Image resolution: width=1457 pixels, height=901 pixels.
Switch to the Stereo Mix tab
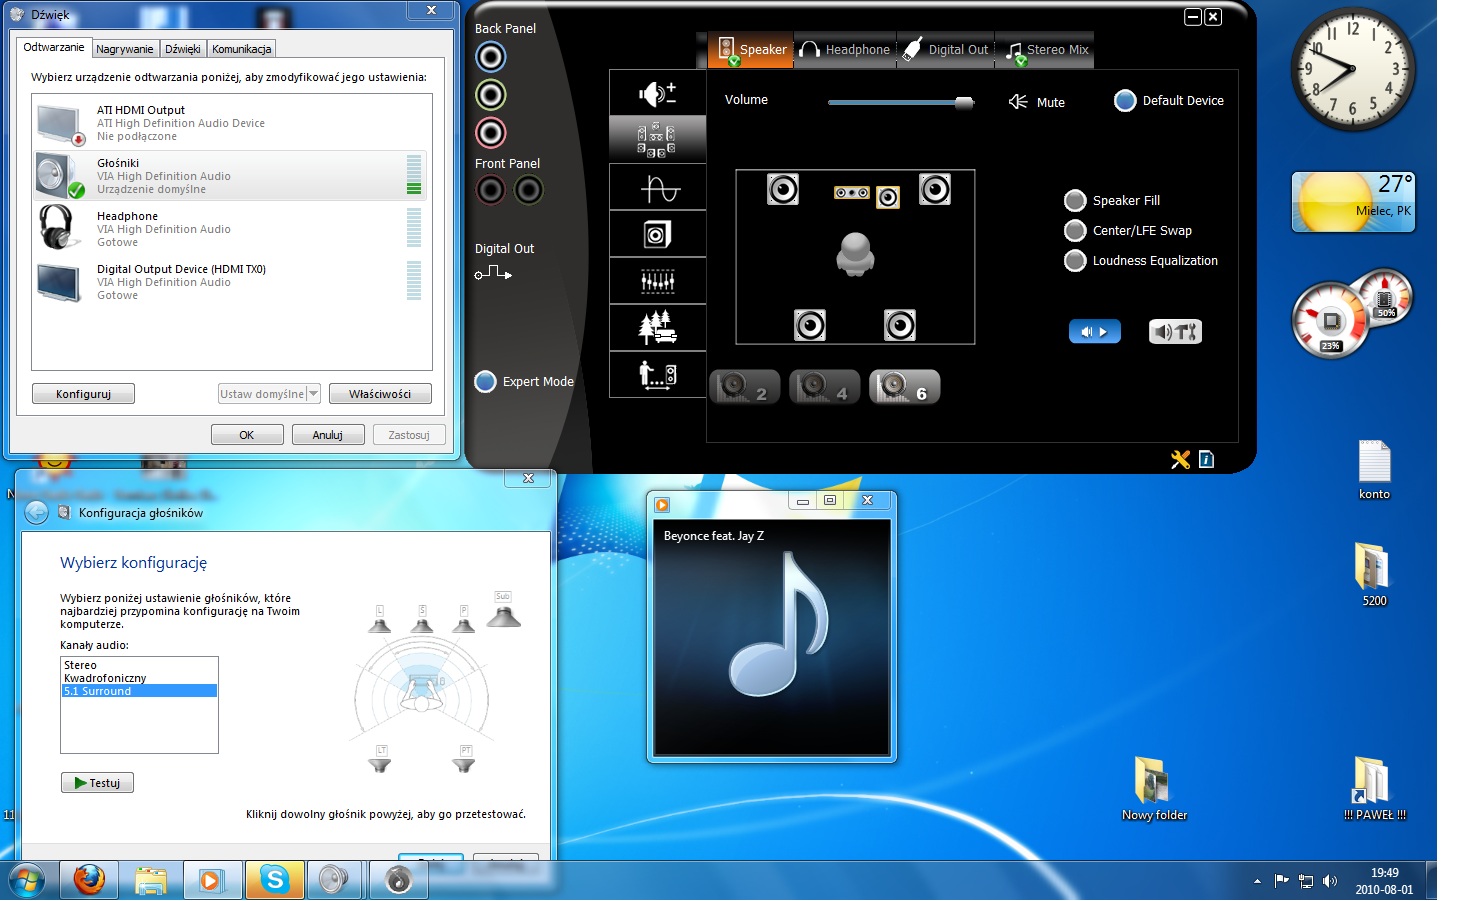coord(1045,49)
